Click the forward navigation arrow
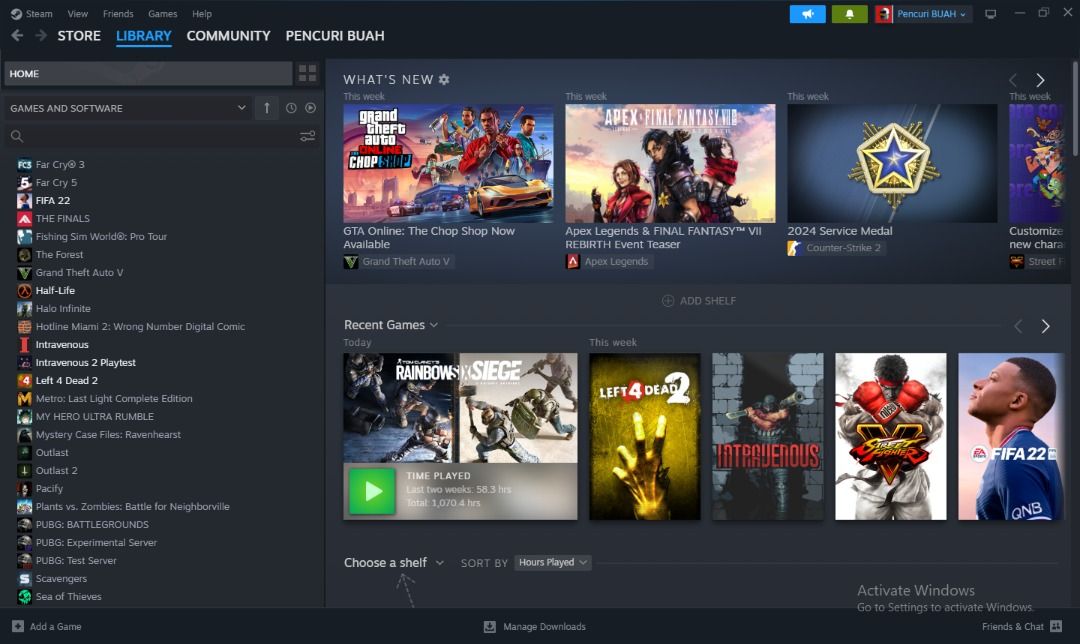Image resolution: width=1080 pixels, height=644 pixels. click(41, 36)
